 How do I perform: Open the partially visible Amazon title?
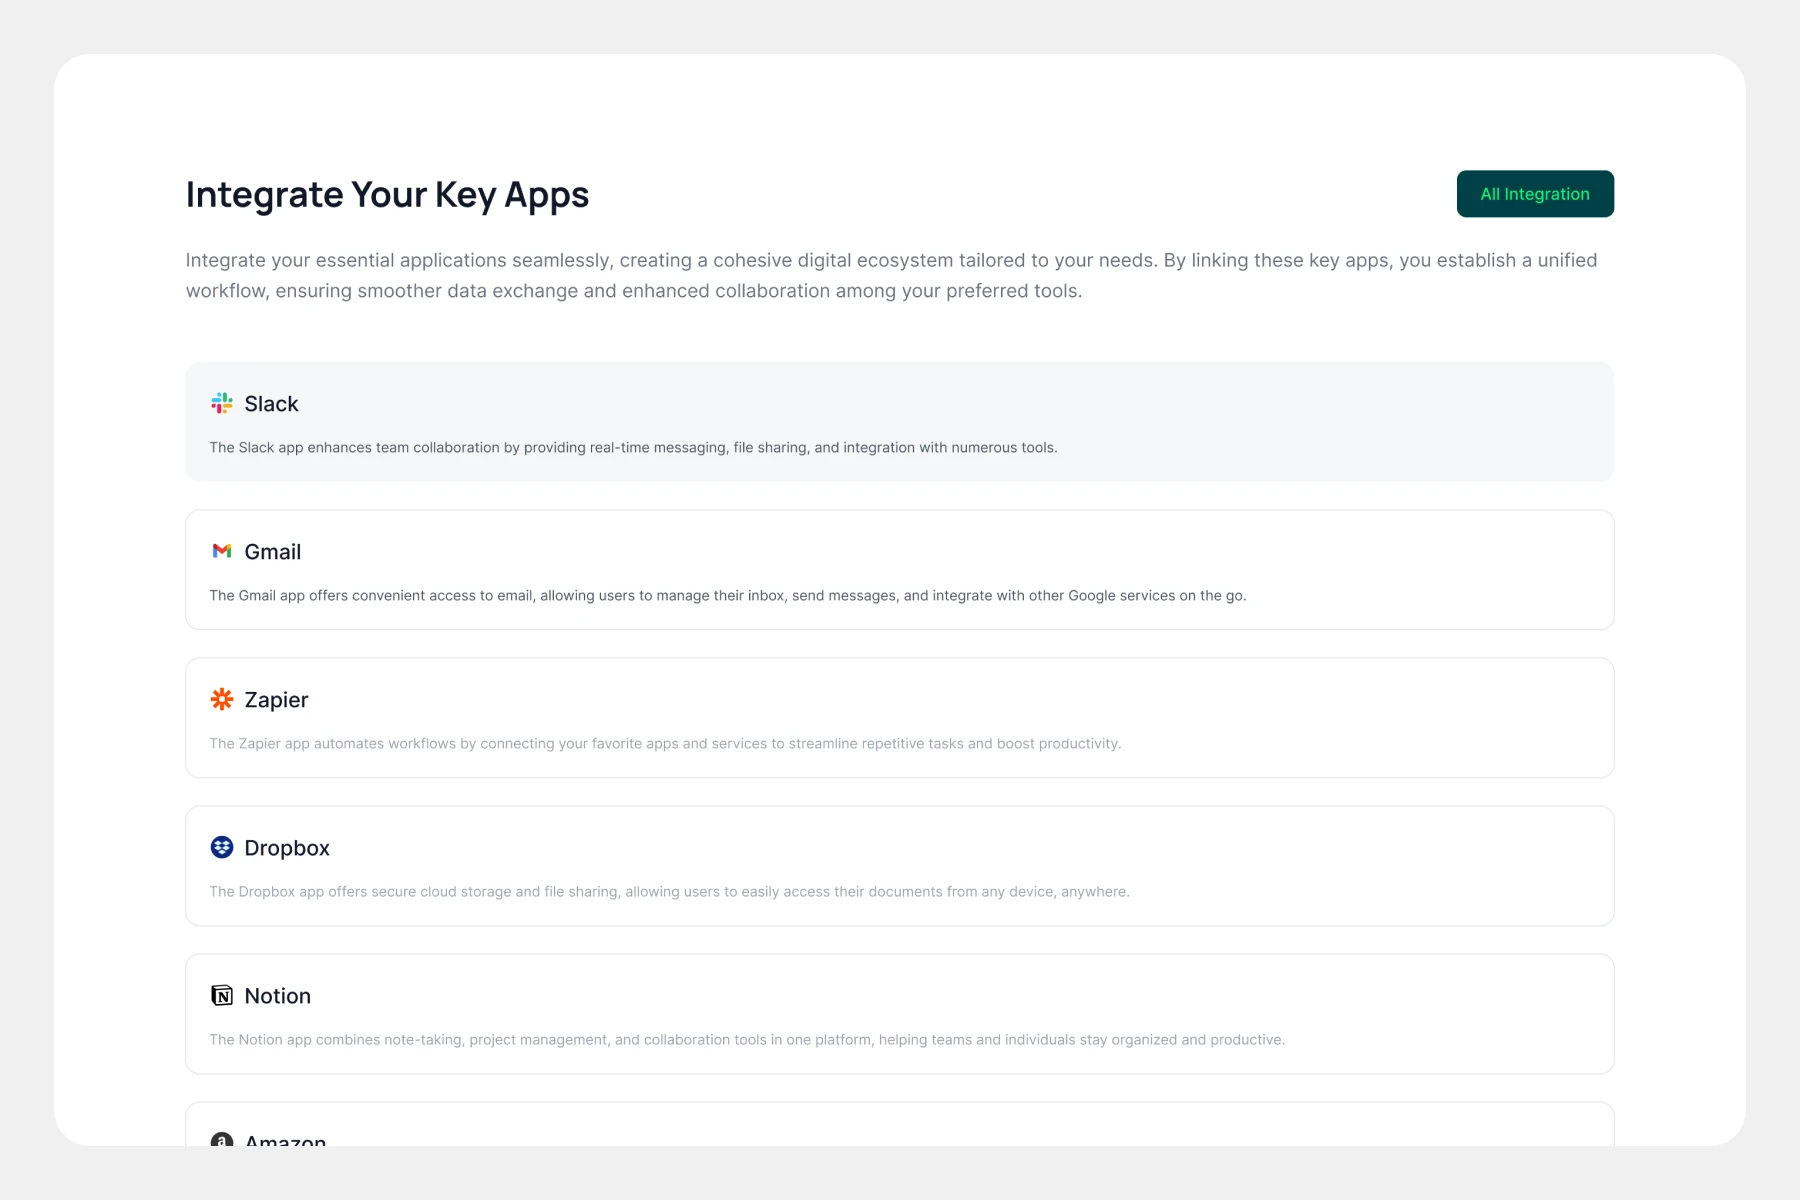click(x=285, y=1141)
